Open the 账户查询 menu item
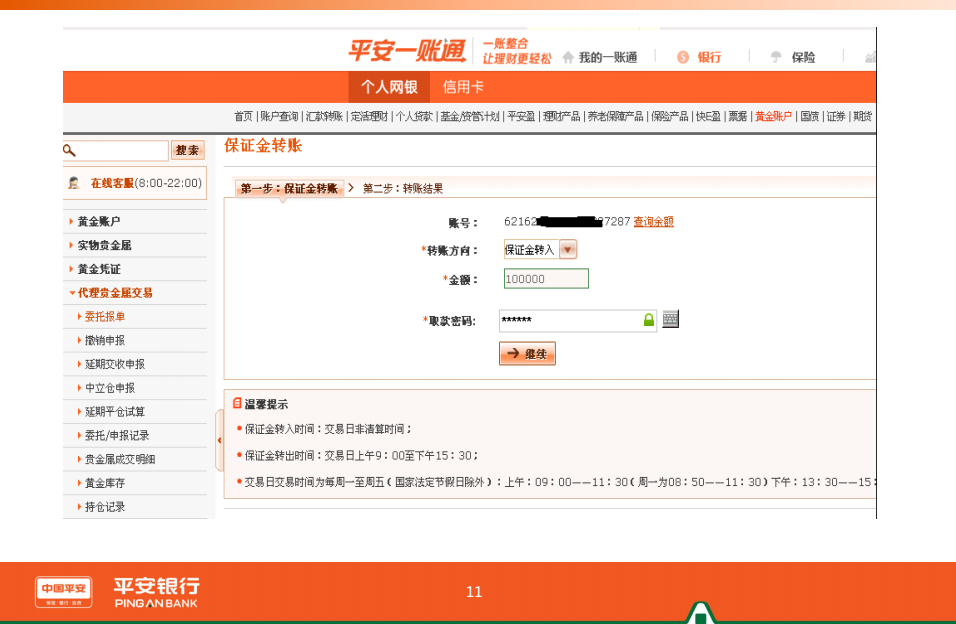 [279, 117]
